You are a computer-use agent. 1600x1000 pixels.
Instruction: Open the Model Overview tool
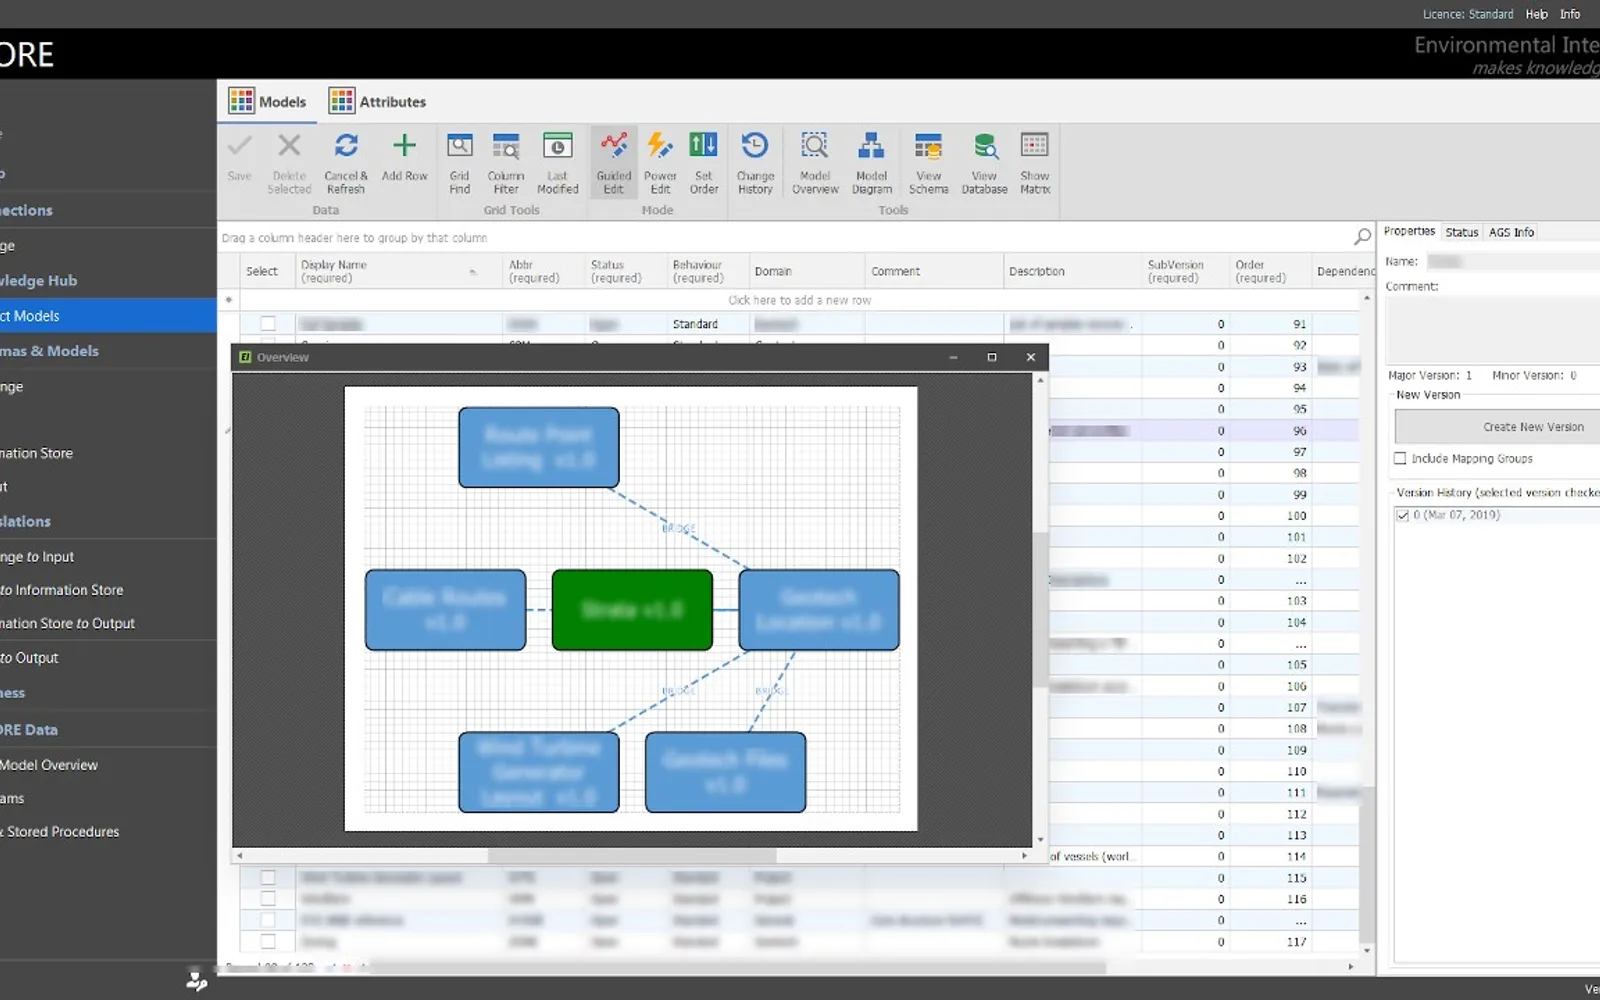click(x=815, y=163)
